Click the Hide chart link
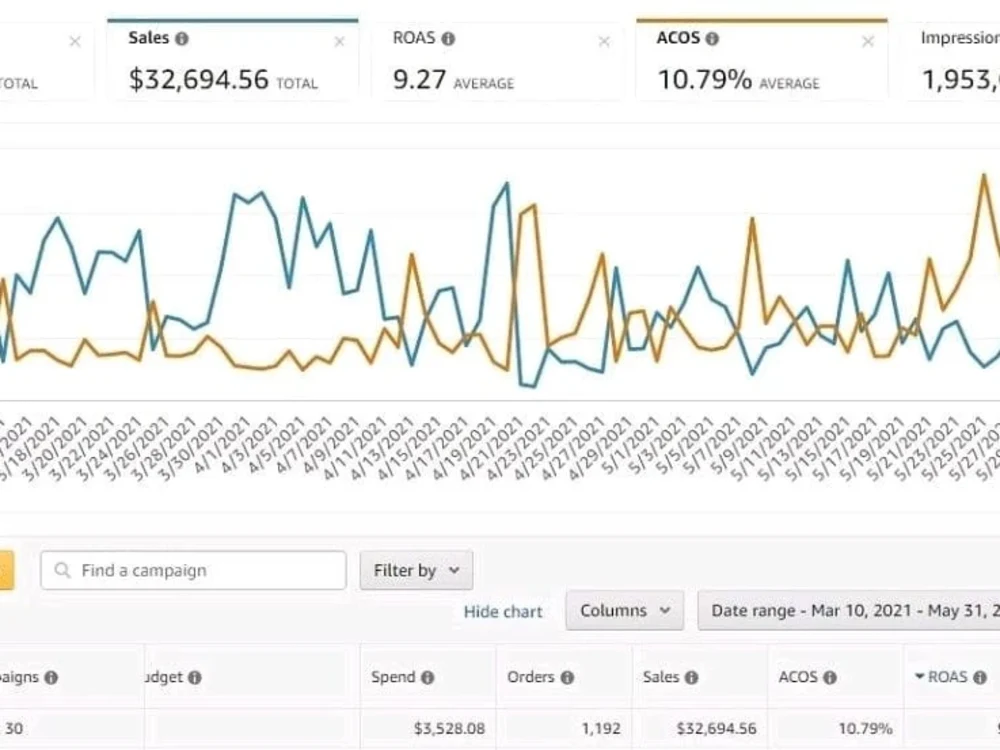Viewport: 1000px width, 750px height. pyautogui.click(x=503, y=612)
